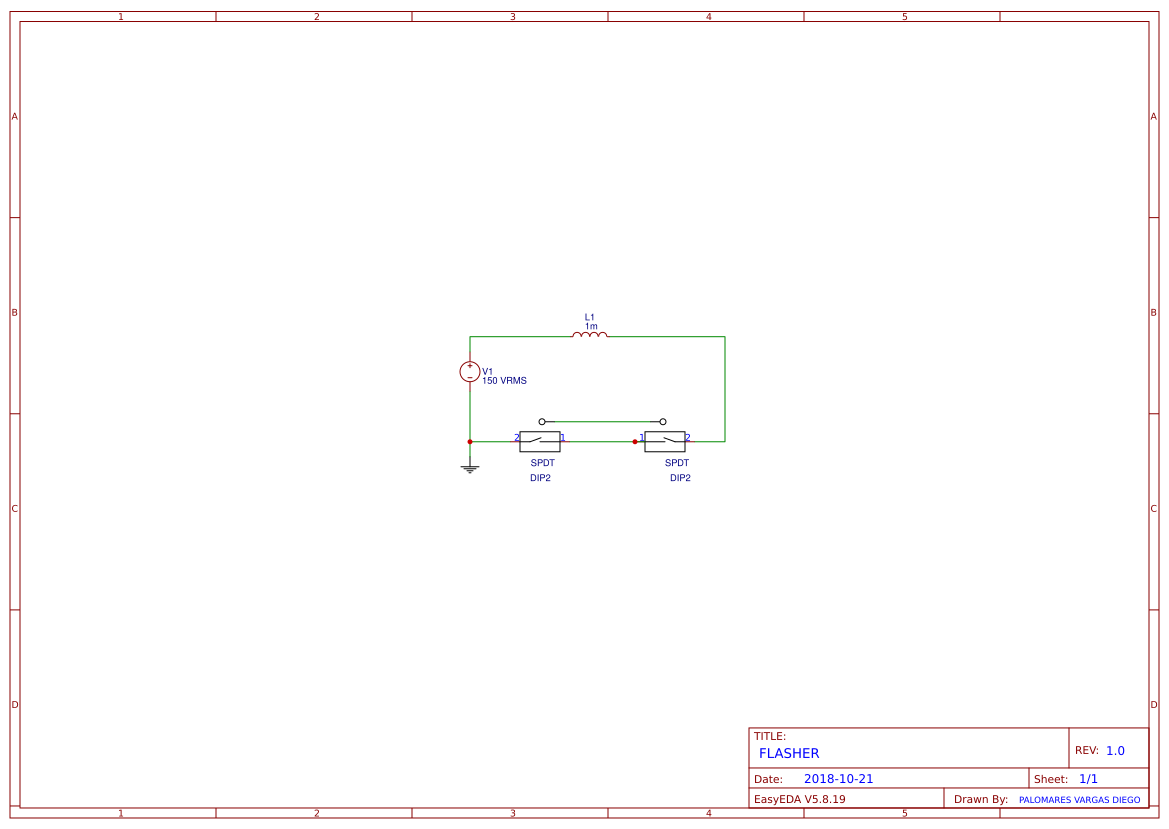Viewport: 1169px width, 829px height.
Task: Select pin 2 of the left SPDT switch
Action: click(x=517, y=437)
